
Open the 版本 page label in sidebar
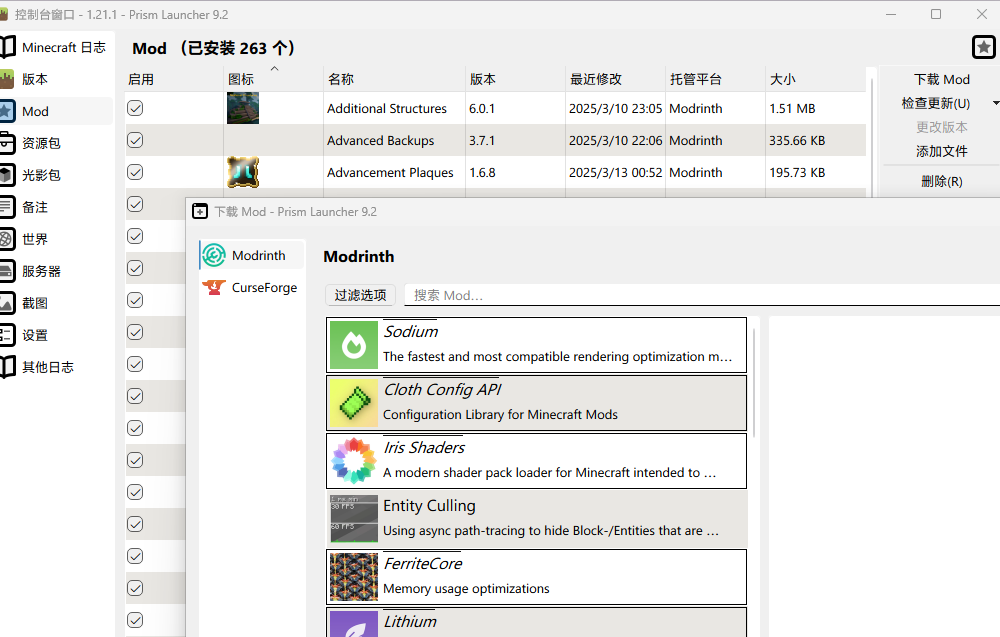click(x=35, y=79)
